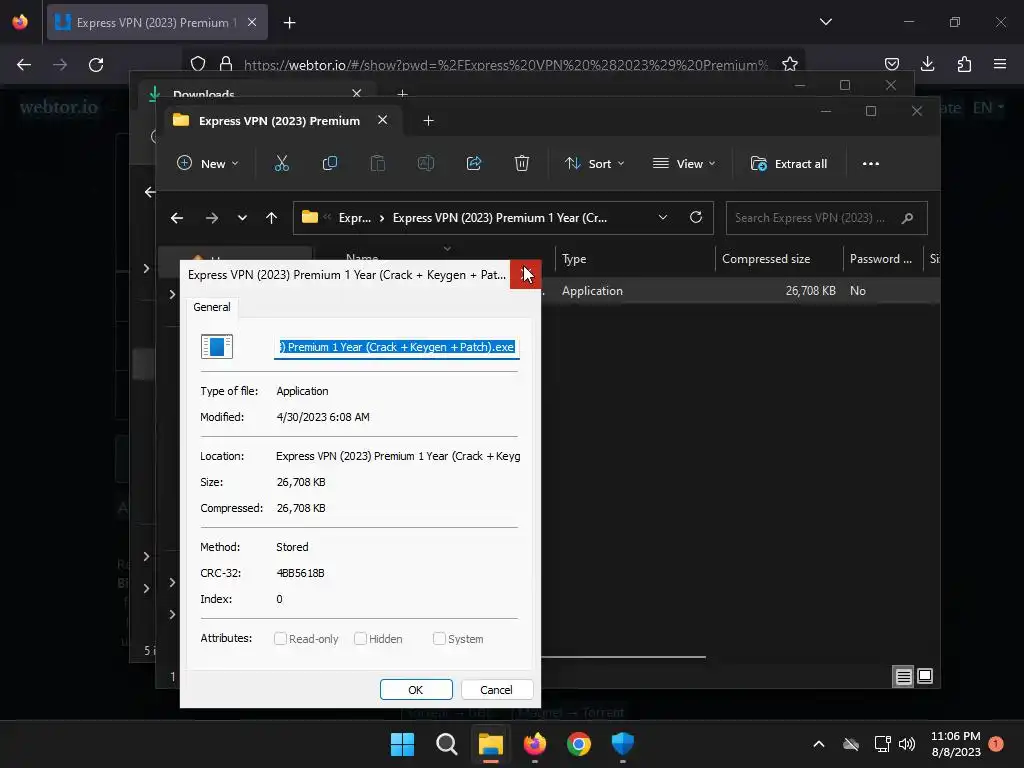The width and height of the screenshot is (1024, 768).
Task: Switch to details view layout icon
Action: click(903, 677)
